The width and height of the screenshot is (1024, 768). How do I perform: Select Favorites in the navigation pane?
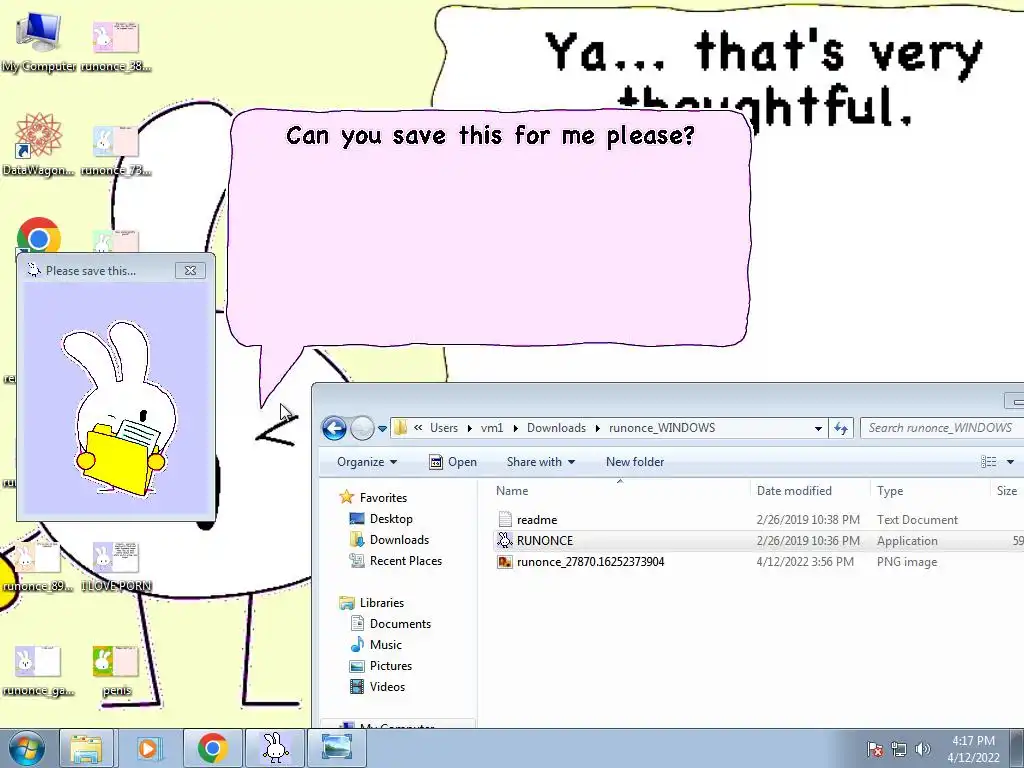(374, 498)
